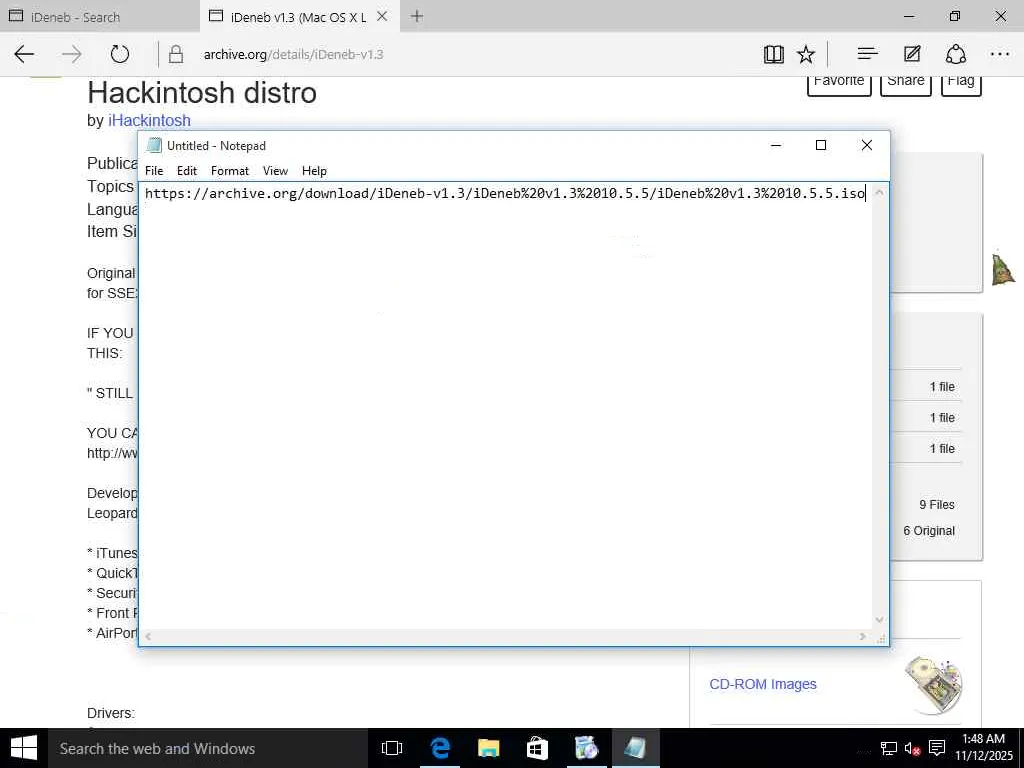Click inside the Notepad text area
1024x768 pixels.
point(506,405)
